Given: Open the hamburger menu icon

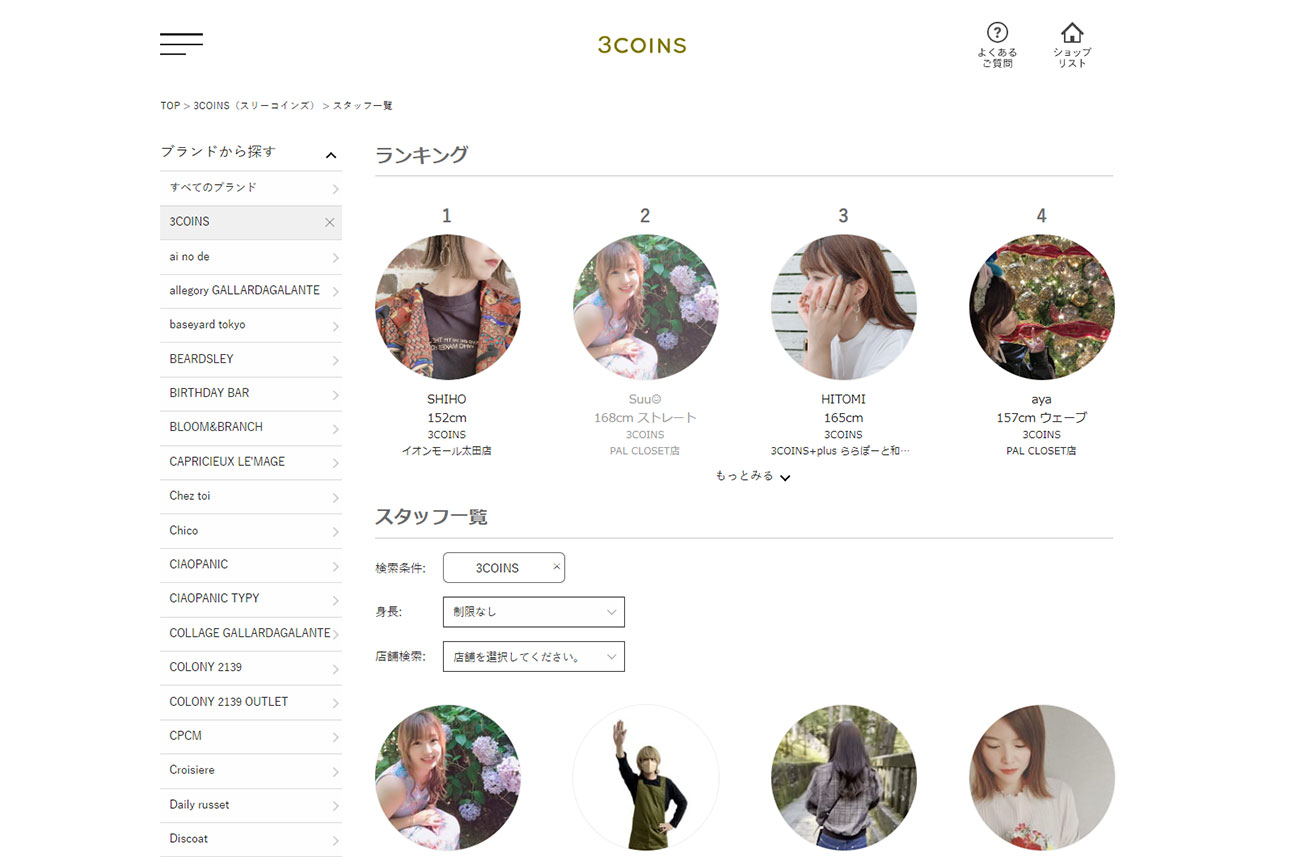Looking at the screenshot, I should pyautogui.click(x=181, y=44).
